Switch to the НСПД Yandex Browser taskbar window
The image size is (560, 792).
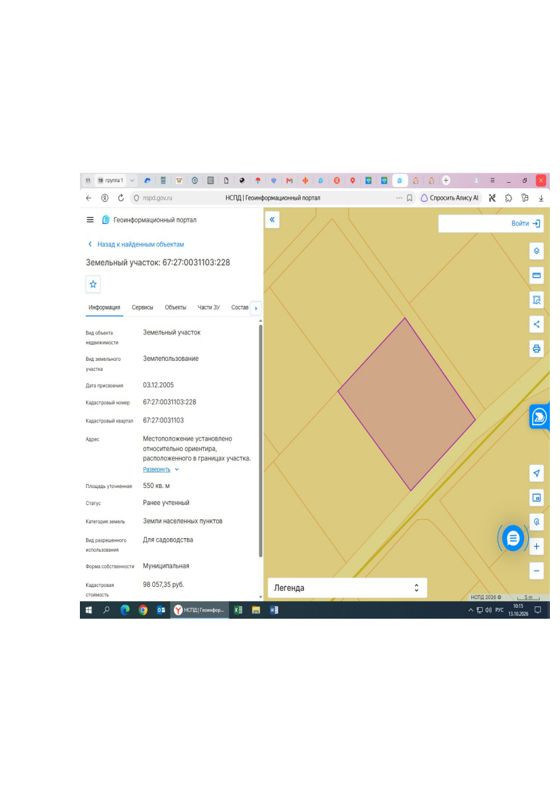click(x=199, y=610)
